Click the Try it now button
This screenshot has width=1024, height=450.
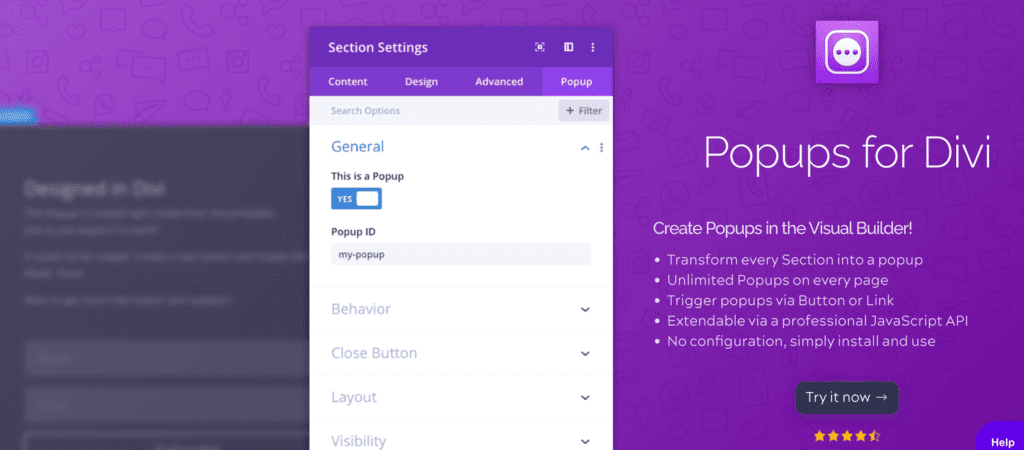(x=846, y=397)
